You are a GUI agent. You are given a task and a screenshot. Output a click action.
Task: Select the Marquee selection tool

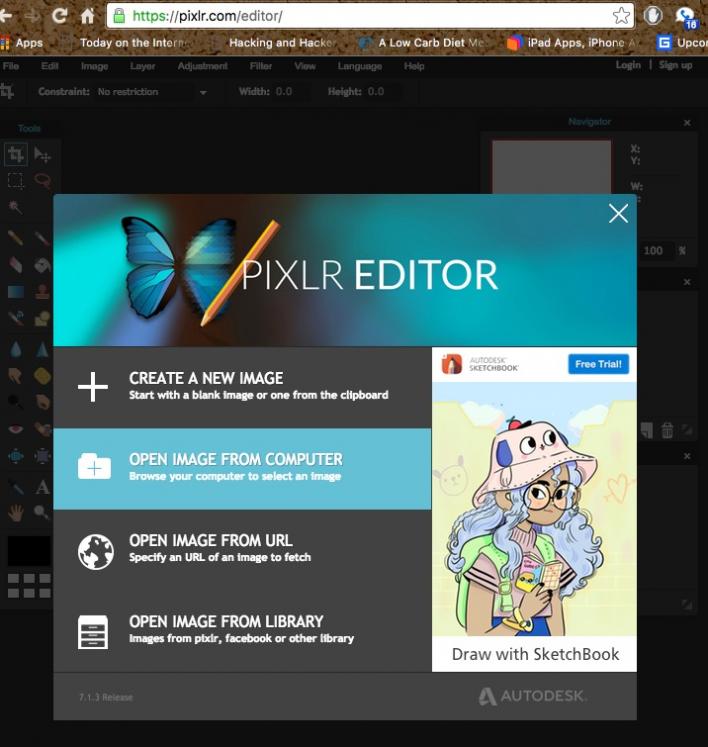point(15,181)
